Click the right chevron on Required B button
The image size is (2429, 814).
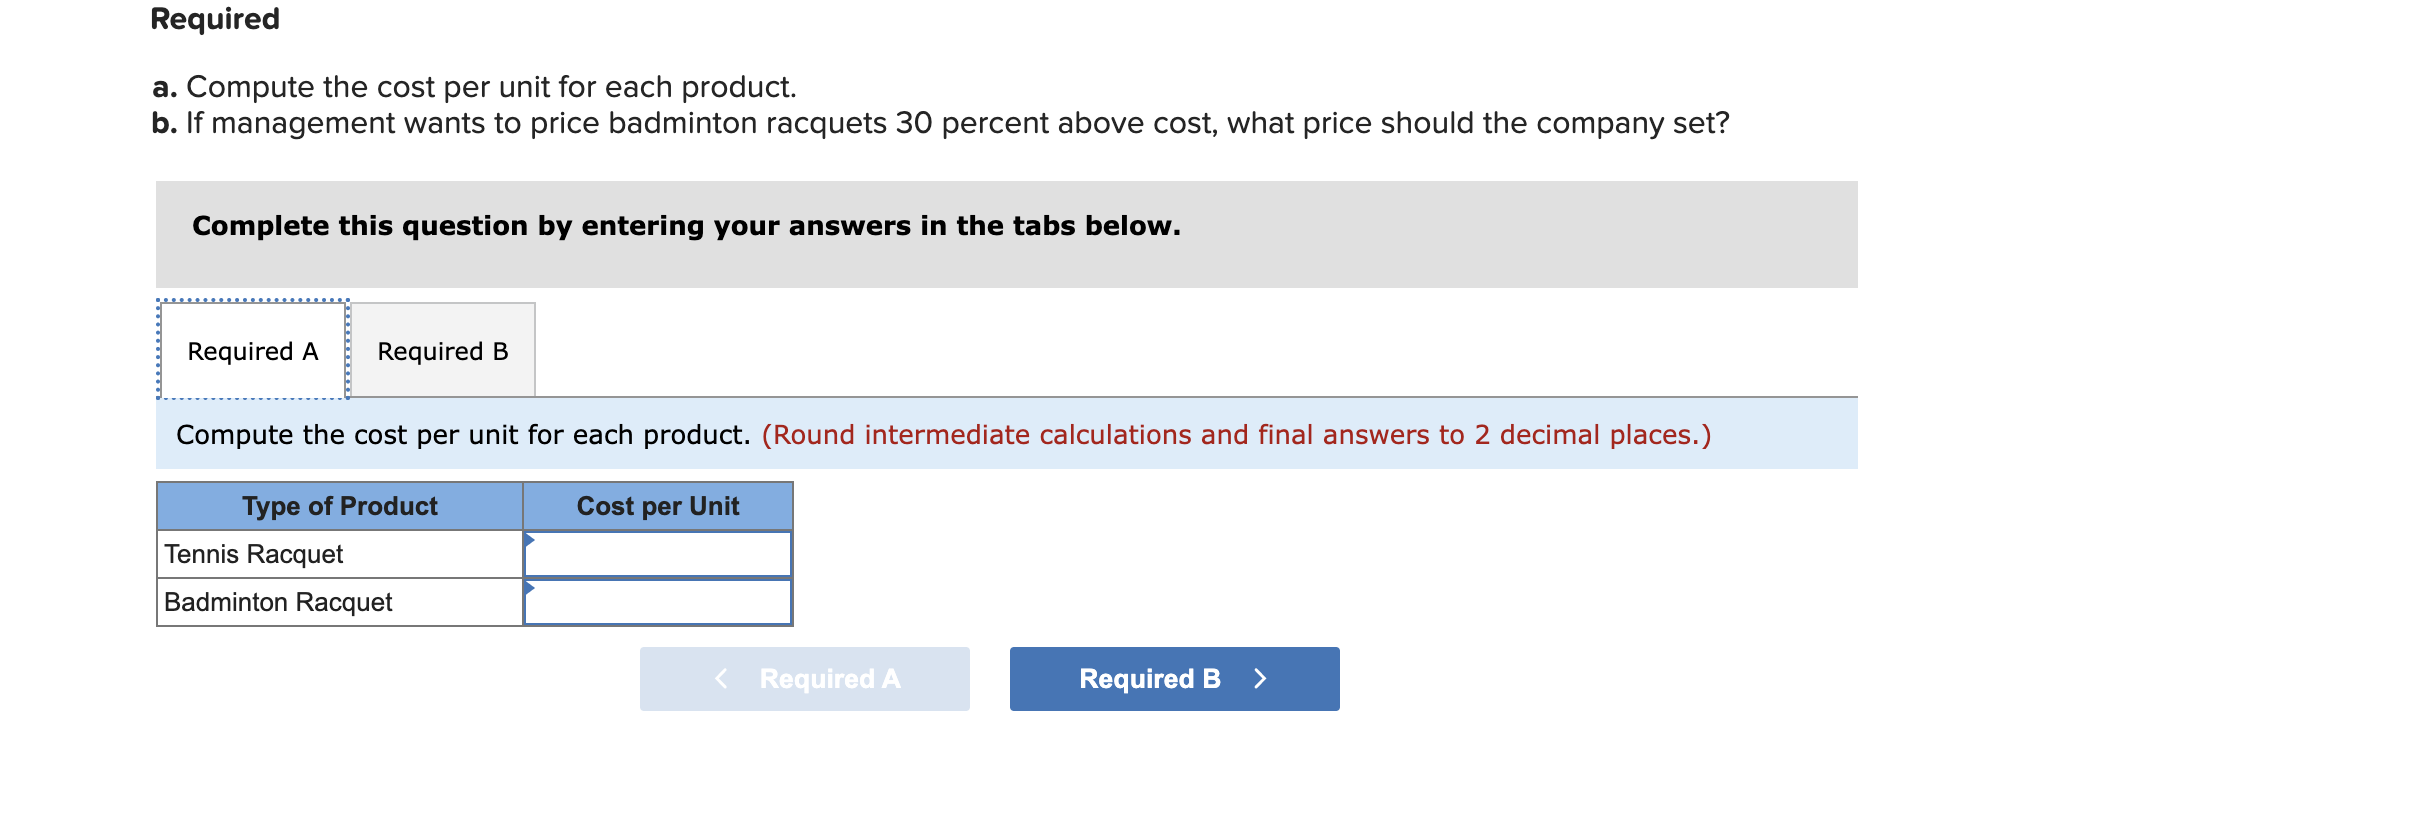[1261, 679]
